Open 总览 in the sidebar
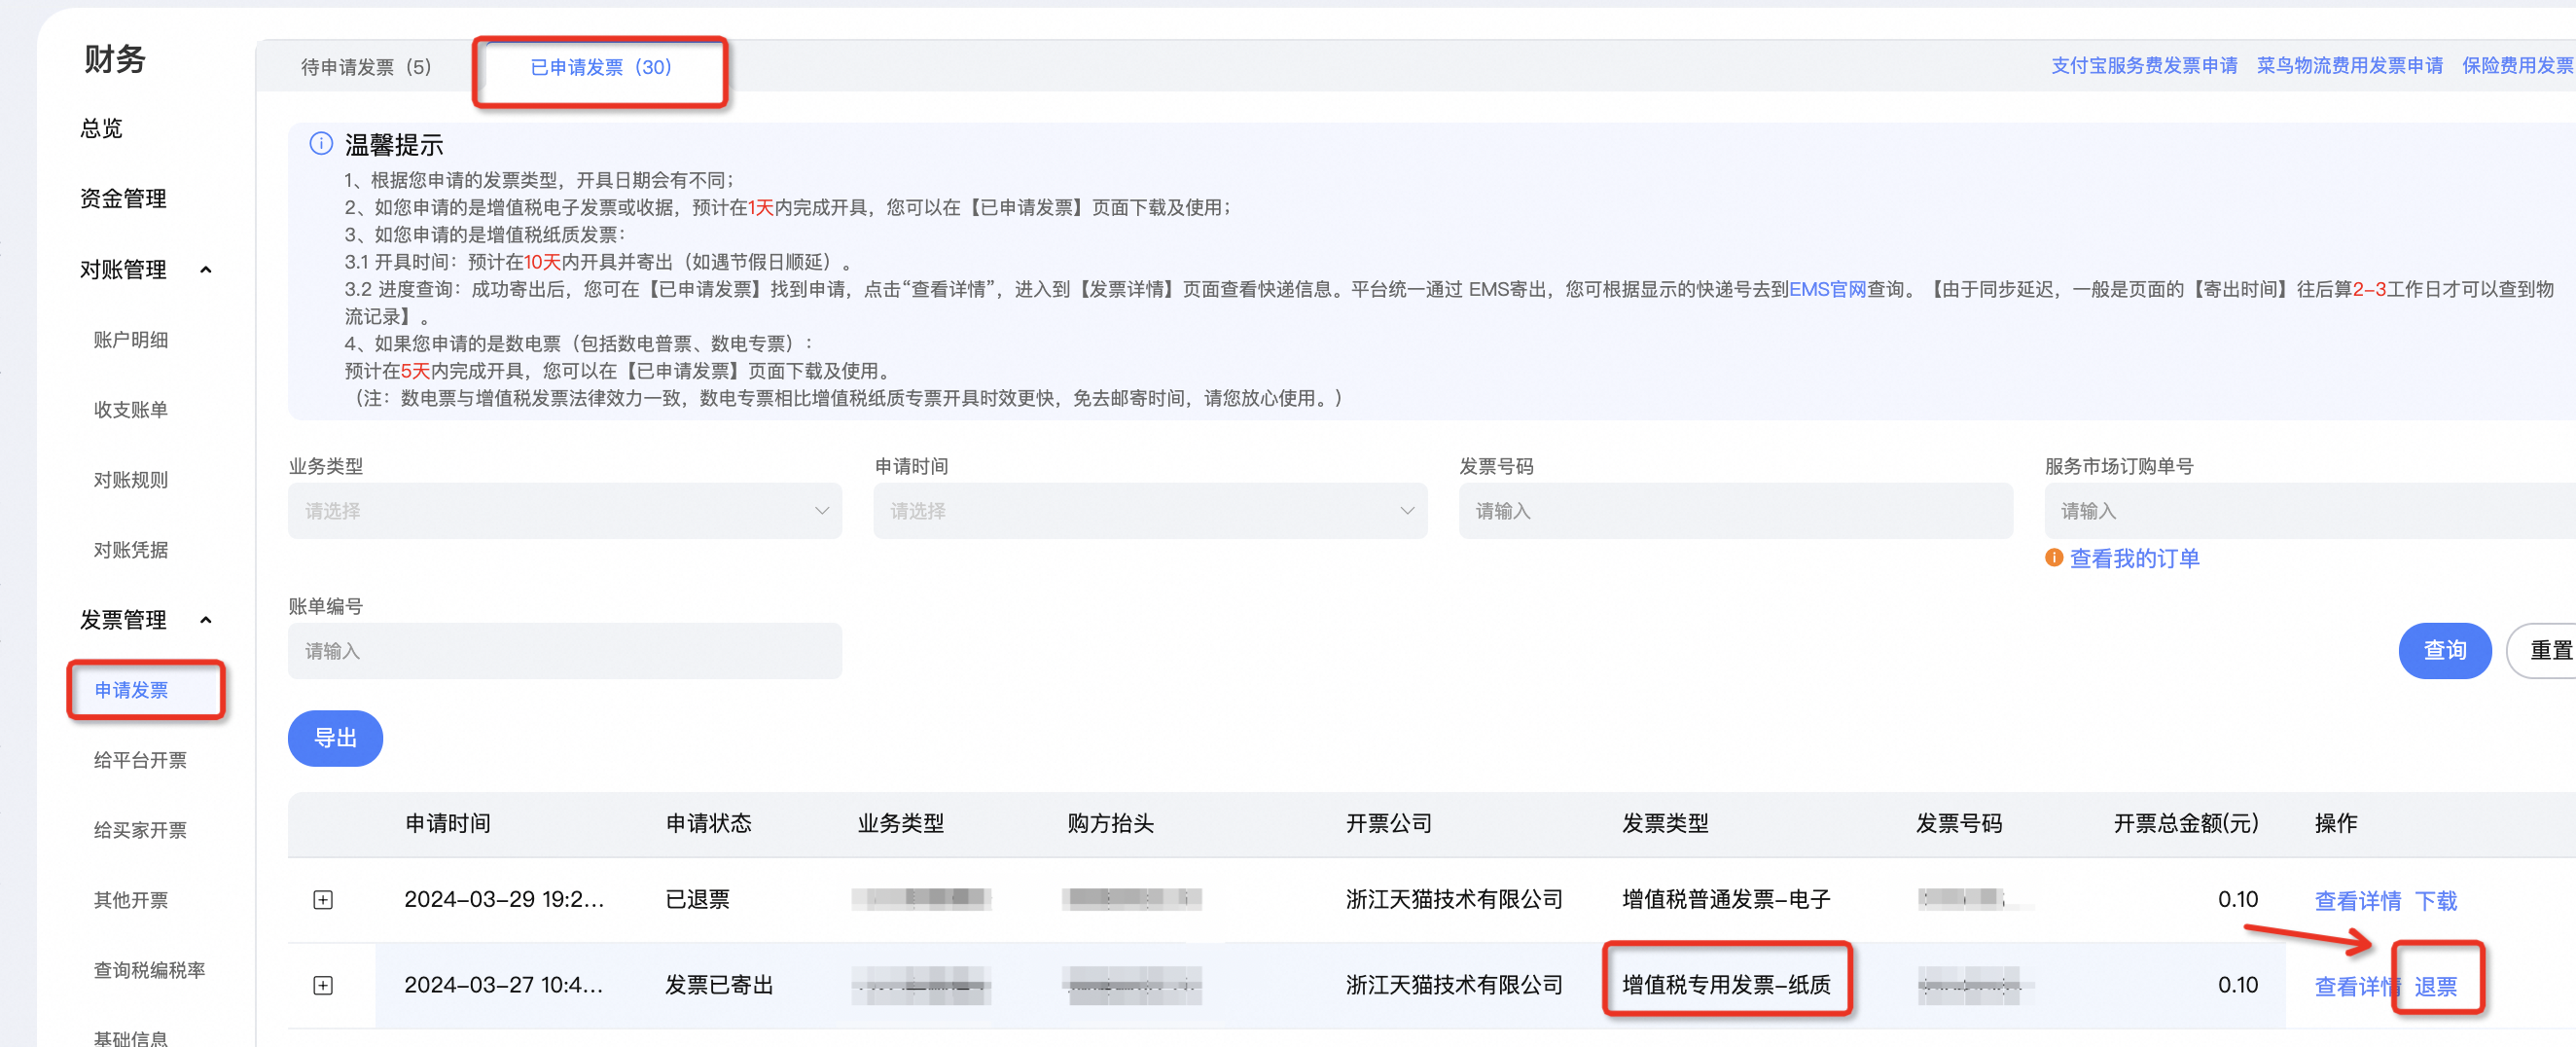Screen dimensions: 2576x1047 click(x=101, y=129)
